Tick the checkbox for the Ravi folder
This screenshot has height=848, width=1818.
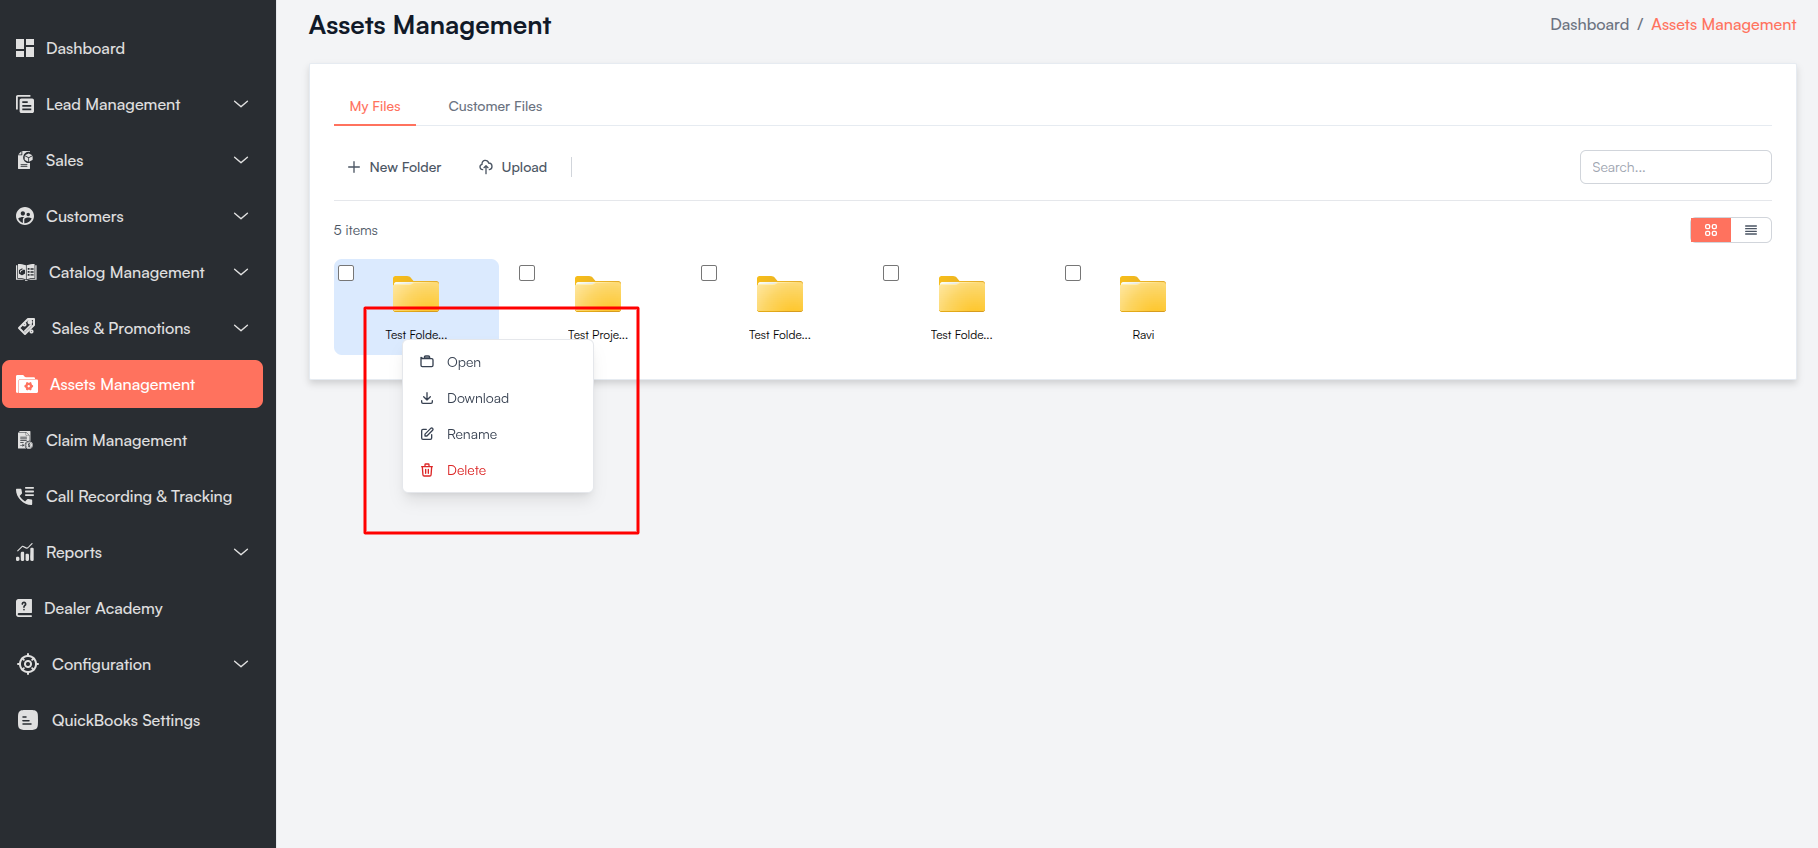pos(1073,273)
